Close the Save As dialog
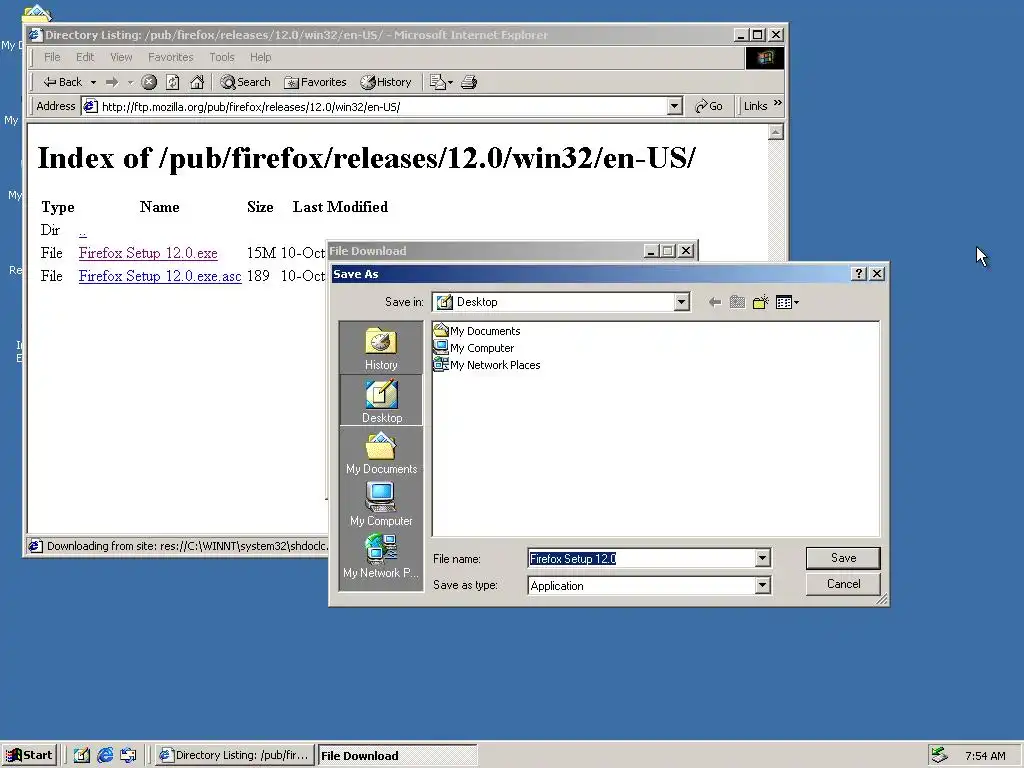The image size is (1024, 768). point(877,274)
